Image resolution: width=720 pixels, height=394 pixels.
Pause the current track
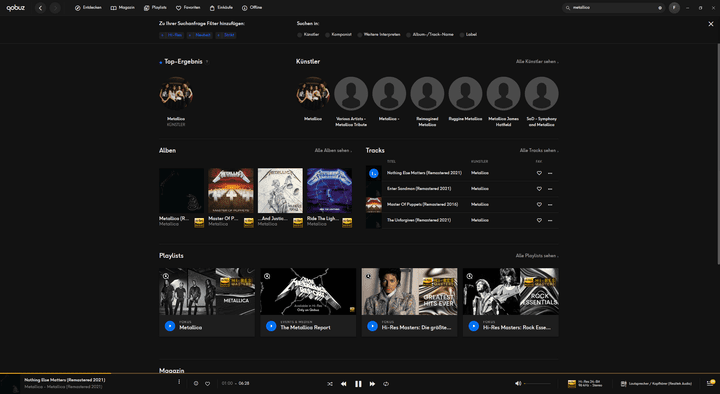click(x=358, y=384)
